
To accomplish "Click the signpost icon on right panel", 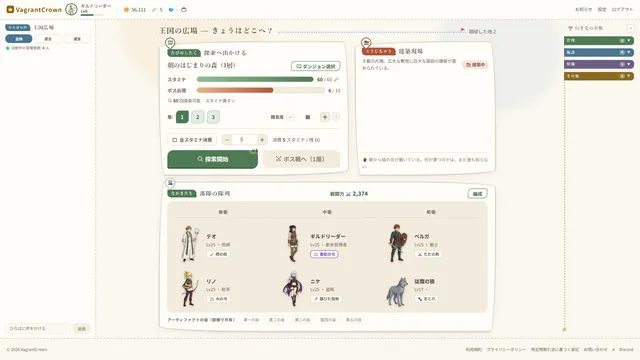I will click(571, 28).
